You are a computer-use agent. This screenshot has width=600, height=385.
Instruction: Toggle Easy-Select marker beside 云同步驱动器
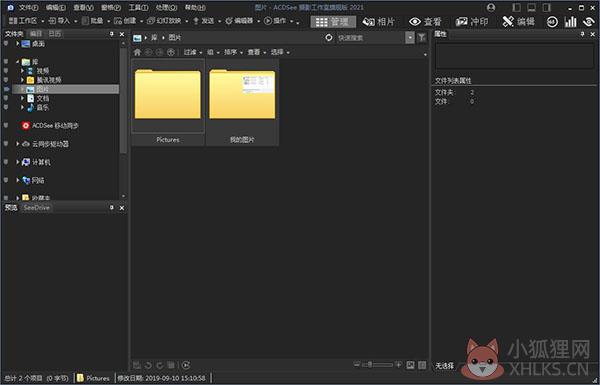pos(6,144)
